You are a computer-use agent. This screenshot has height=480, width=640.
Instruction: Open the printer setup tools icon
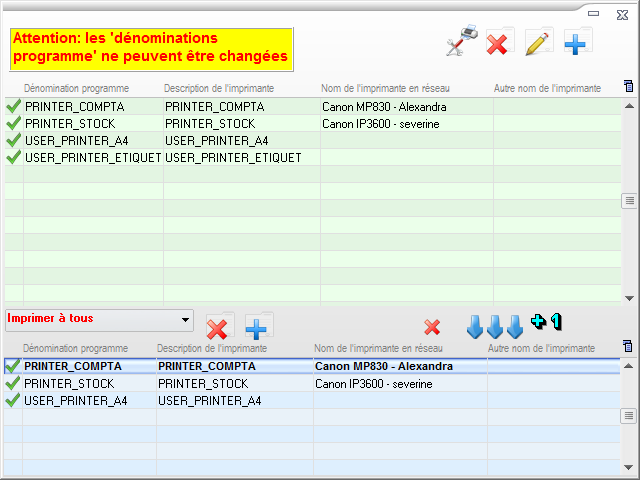pos(461,43)
